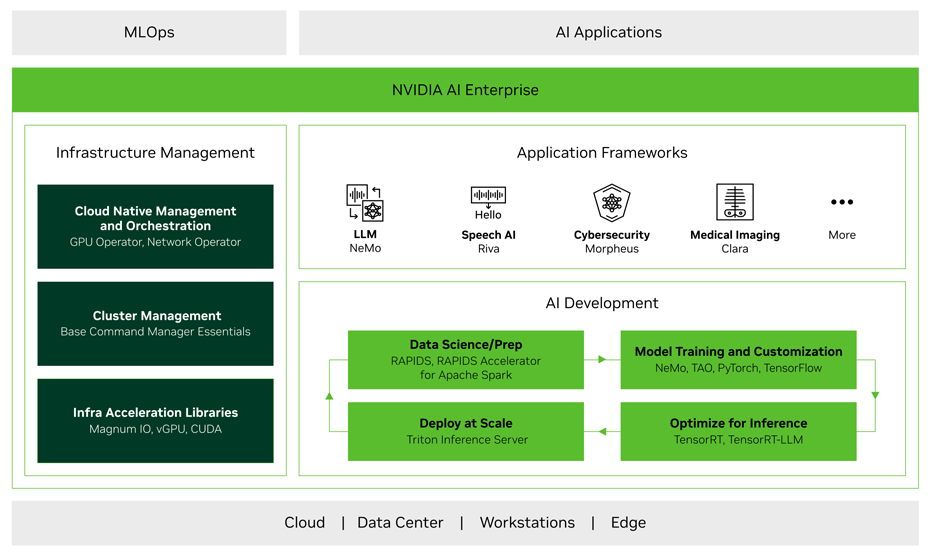The width and height of the screenshot is (931, 552).
Task: Click the Edge deployment label
Action: click(x=628, y=523)
